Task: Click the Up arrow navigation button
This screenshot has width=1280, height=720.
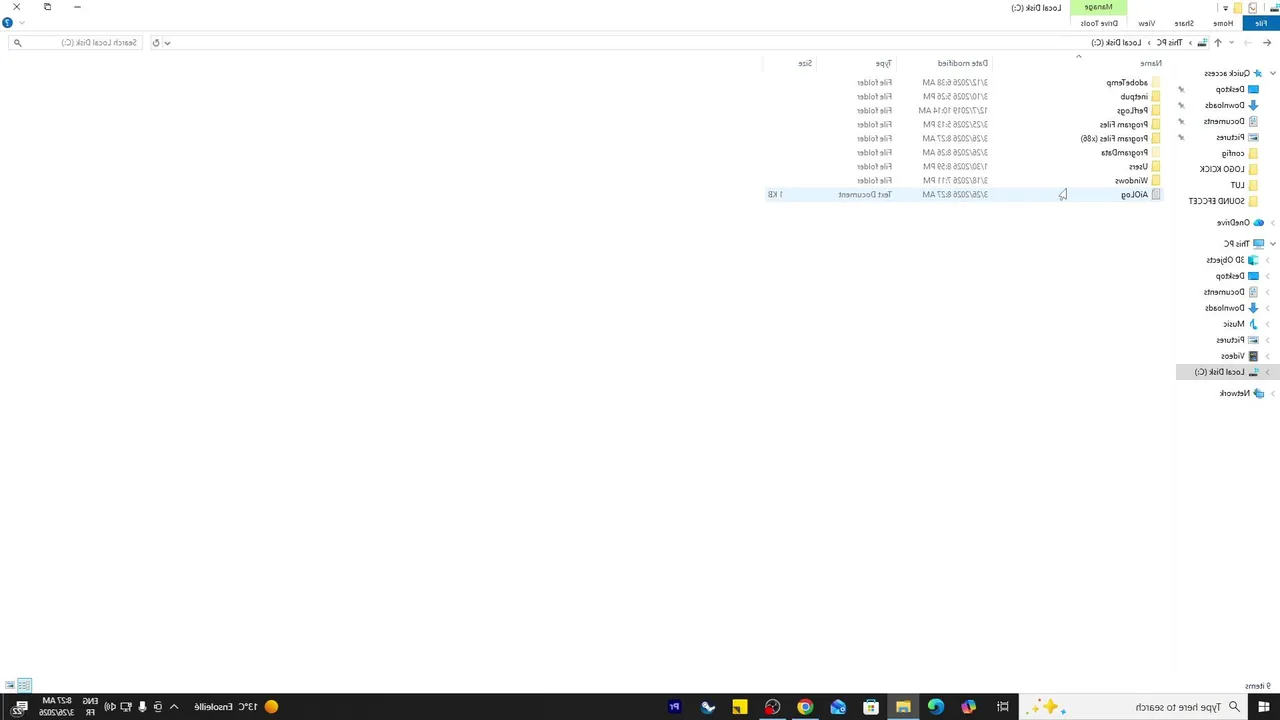Action: (1217, 42)
